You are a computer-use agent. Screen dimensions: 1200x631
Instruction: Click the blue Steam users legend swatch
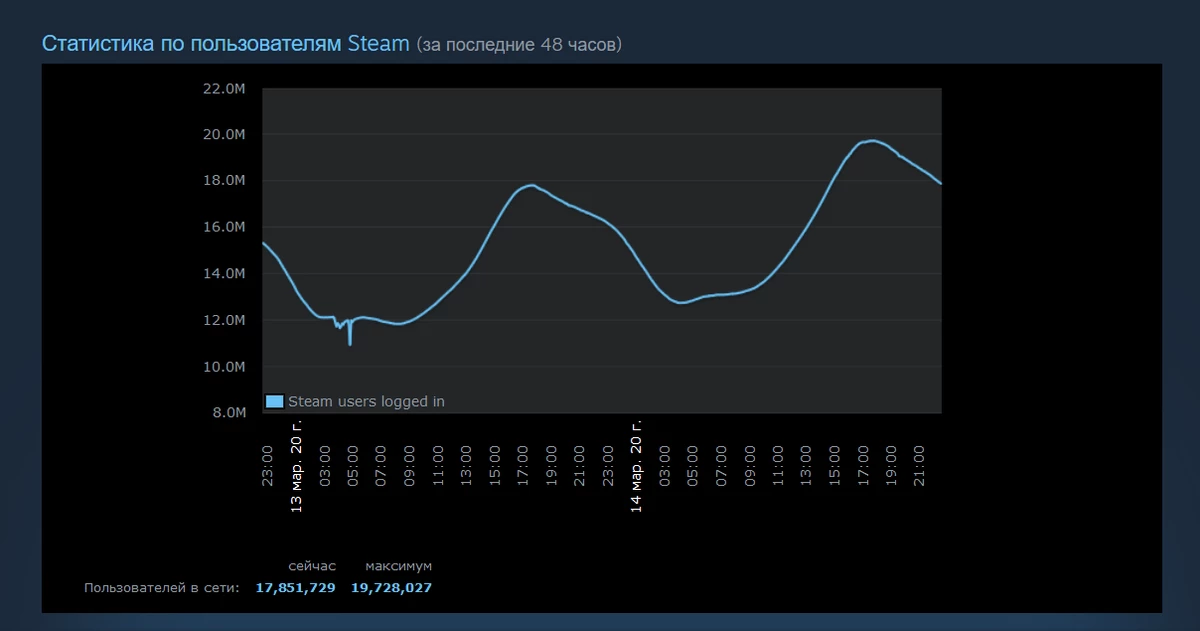275,401
